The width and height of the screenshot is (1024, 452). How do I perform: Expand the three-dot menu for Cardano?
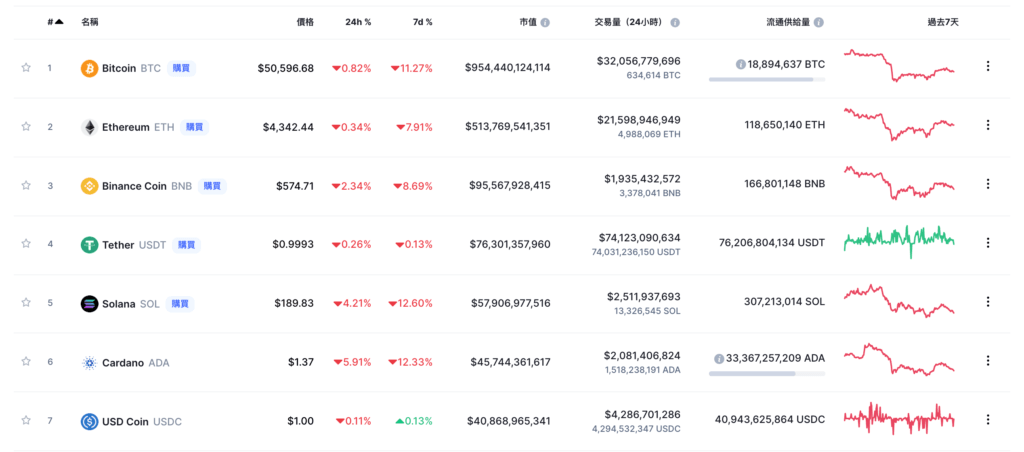pos(988,360)
